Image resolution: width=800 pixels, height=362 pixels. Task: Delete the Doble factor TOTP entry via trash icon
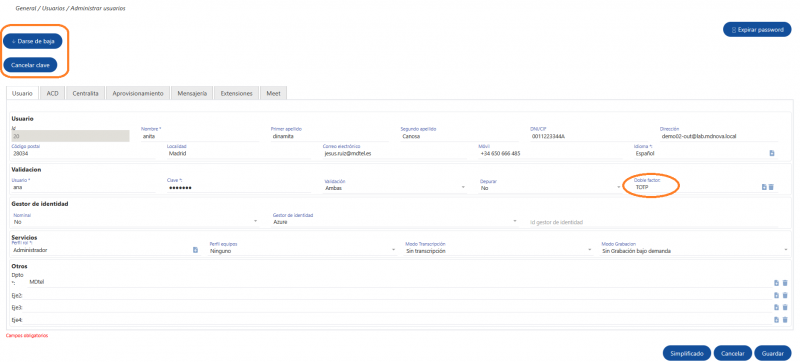[771, 187]
